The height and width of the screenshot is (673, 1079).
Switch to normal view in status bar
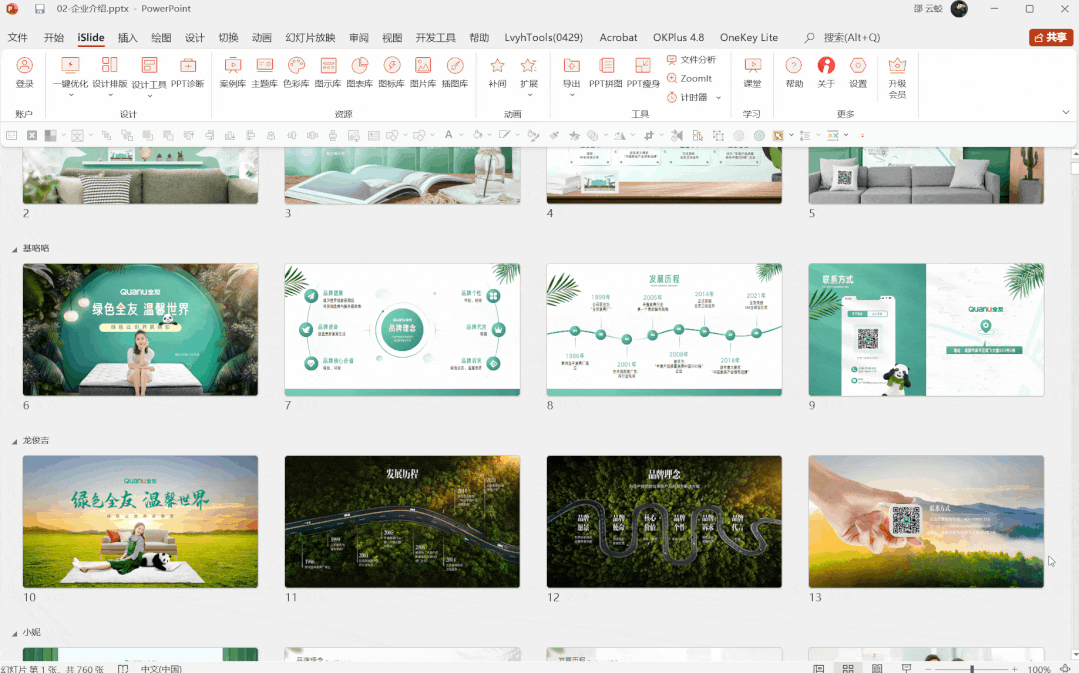point(819,668)
